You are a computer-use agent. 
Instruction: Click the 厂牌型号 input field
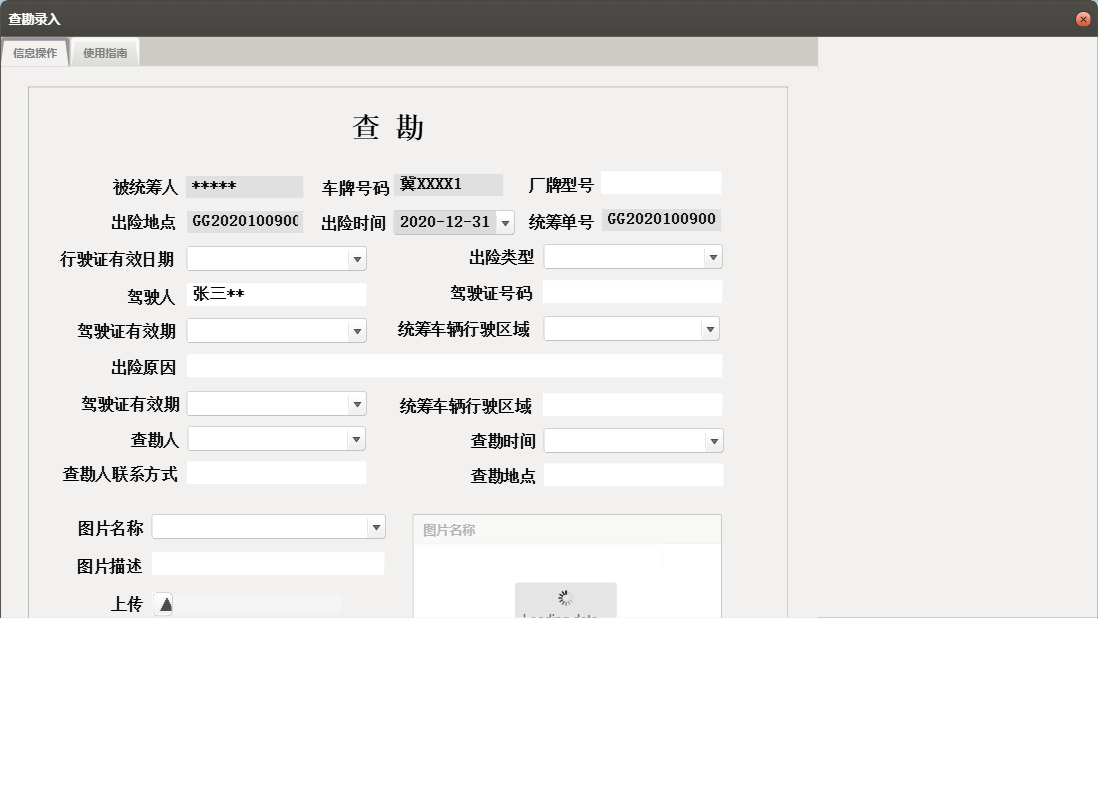(x=660, y=182)
